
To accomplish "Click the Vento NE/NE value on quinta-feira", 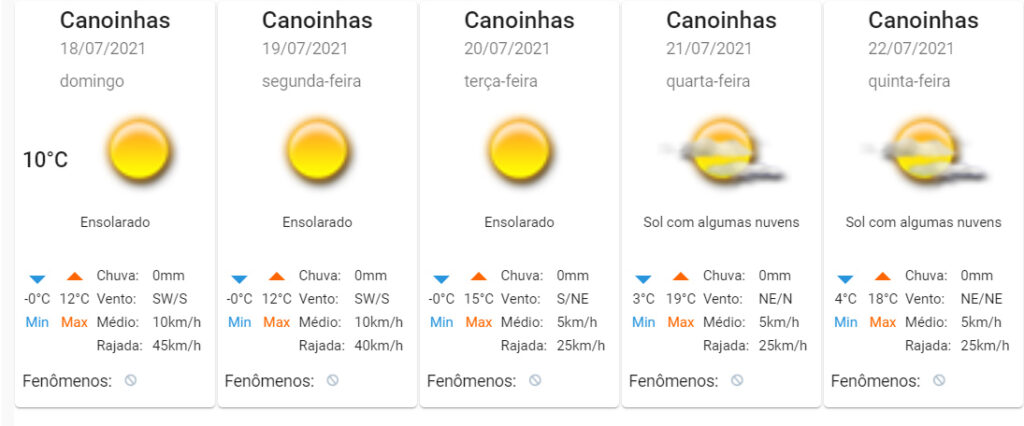I will point(981,299).
